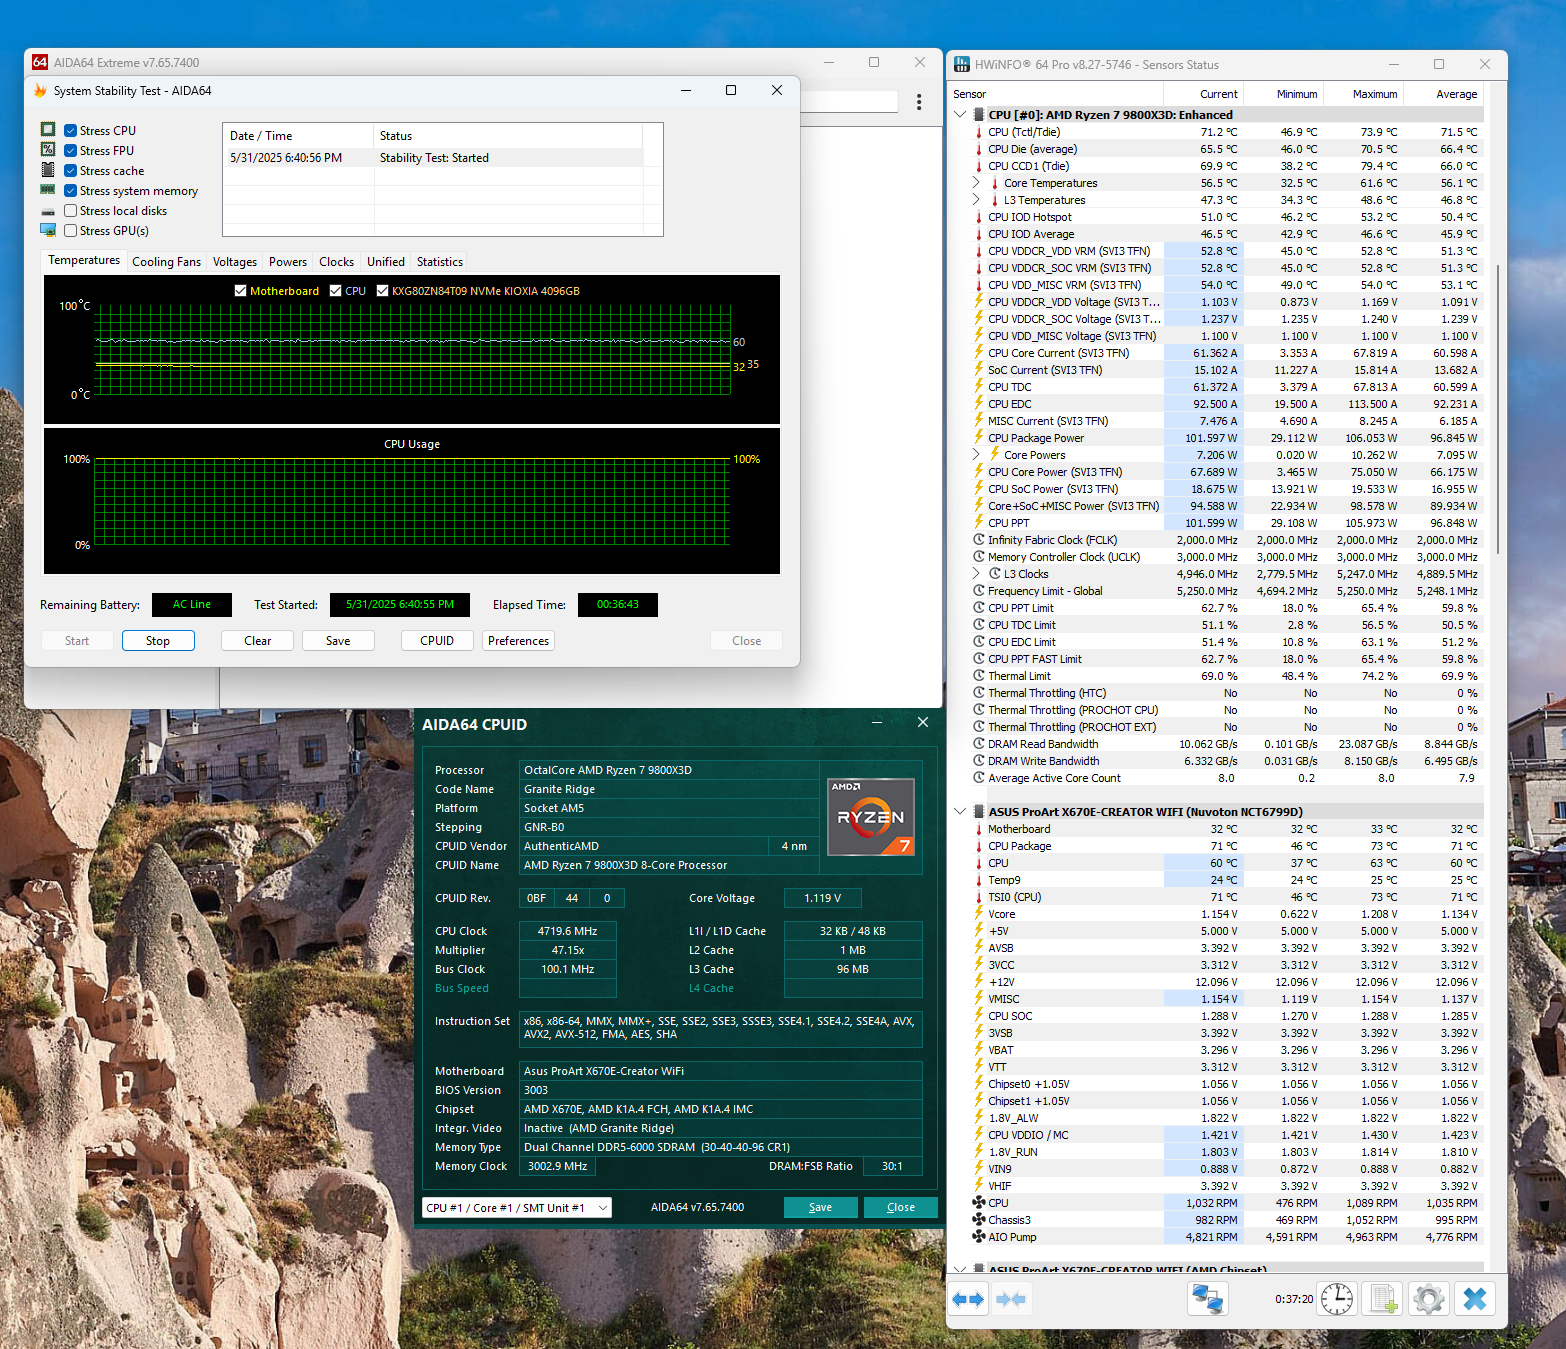Expand L3 Temperatures in HWiNFO
Viewport: 1566px width, 1349px height.
[976, 200]
